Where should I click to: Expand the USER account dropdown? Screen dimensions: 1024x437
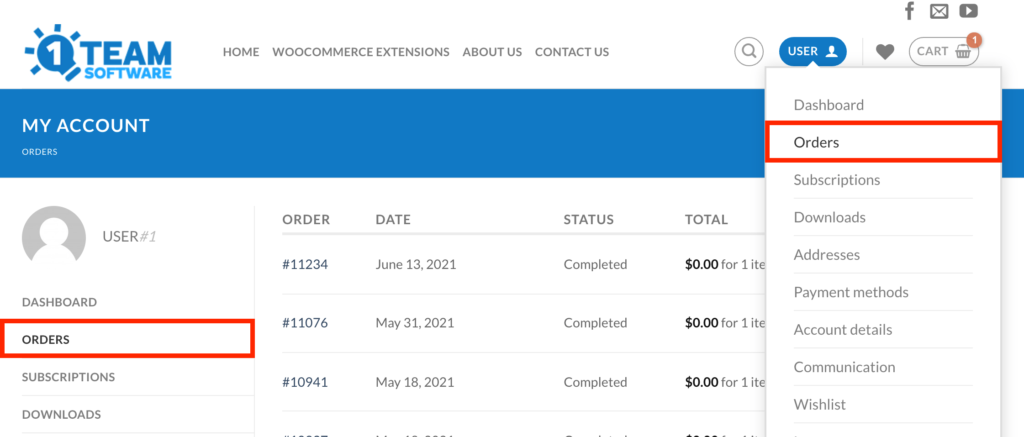(813, 52)
